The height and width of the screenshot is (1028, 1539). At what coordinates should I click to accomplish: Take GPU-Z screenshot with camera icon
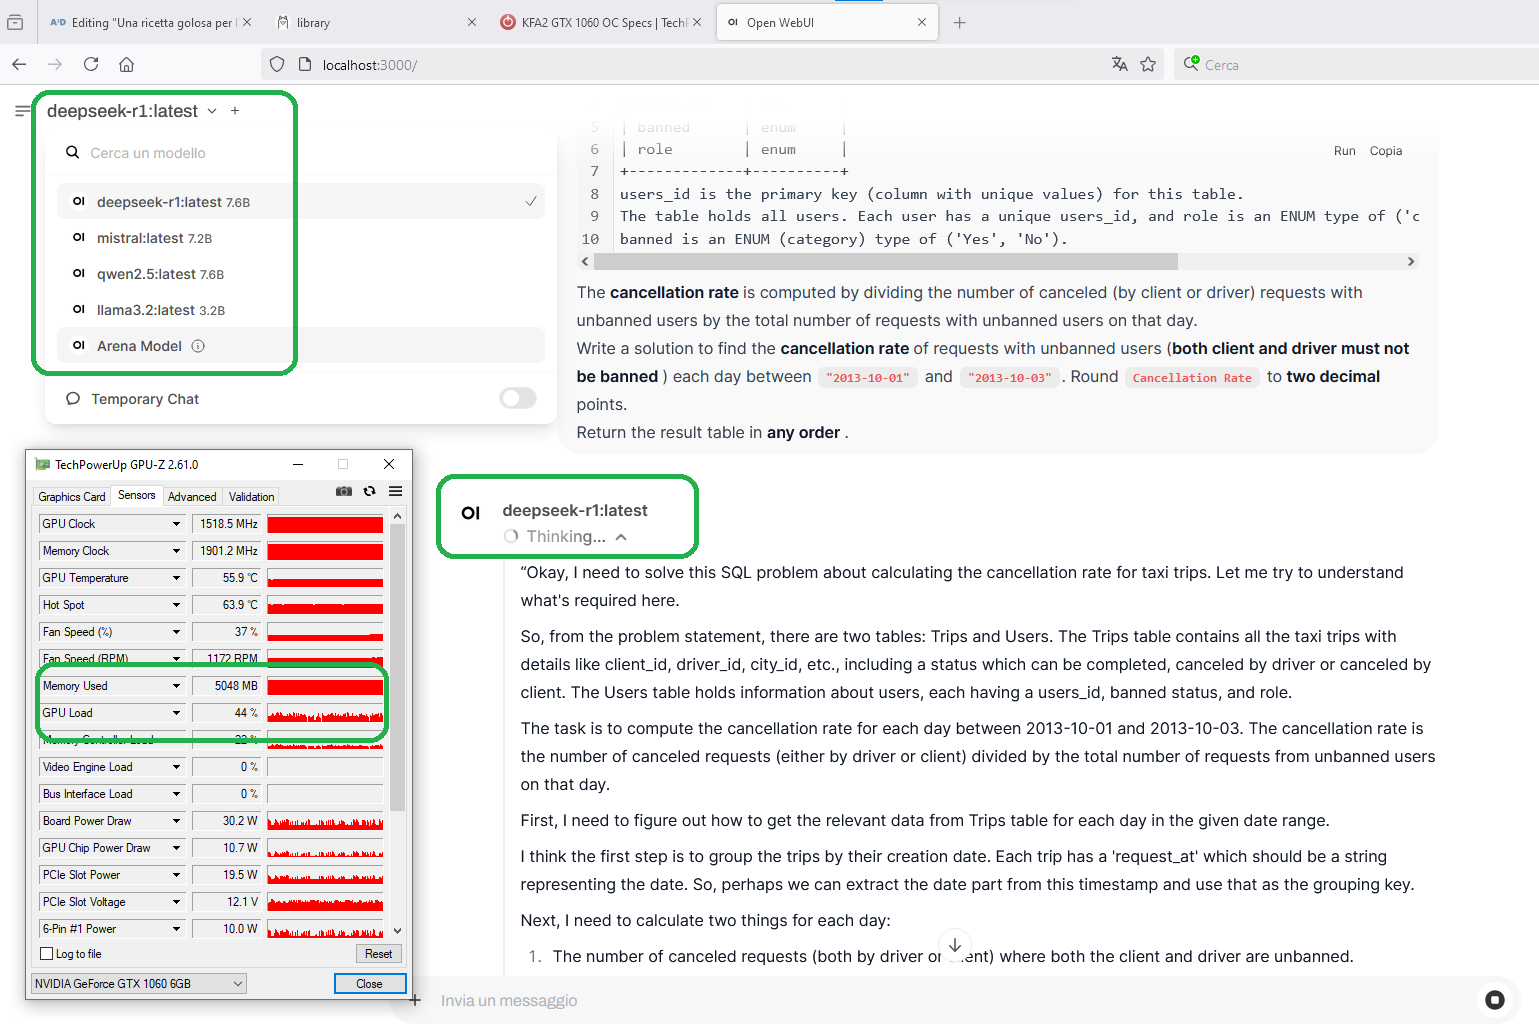click(344, 491)
